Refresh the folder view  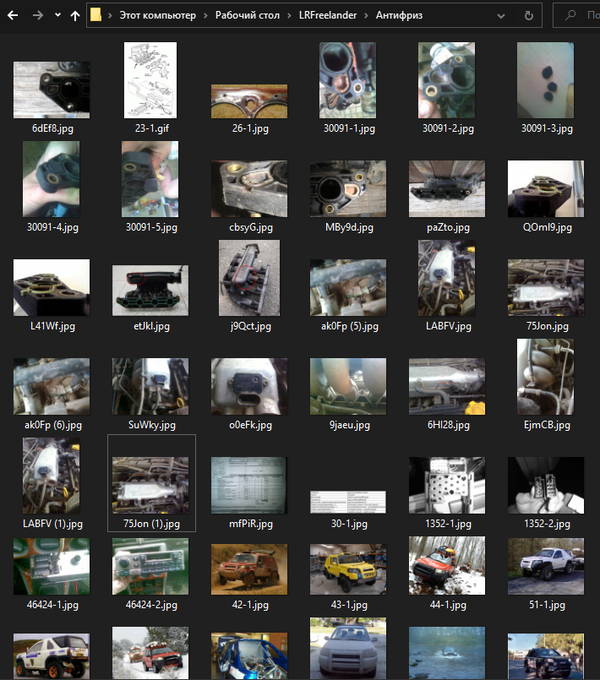pos(528,16)
